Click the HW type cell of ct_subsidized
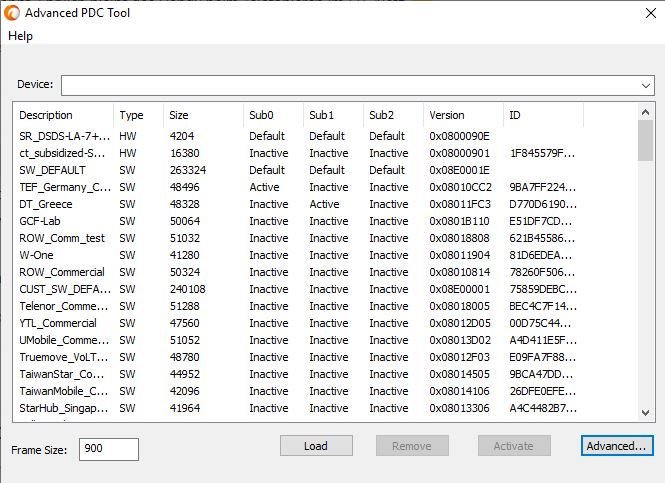The height and width of the screenshot is (483, 665). [x=128, y=153]
